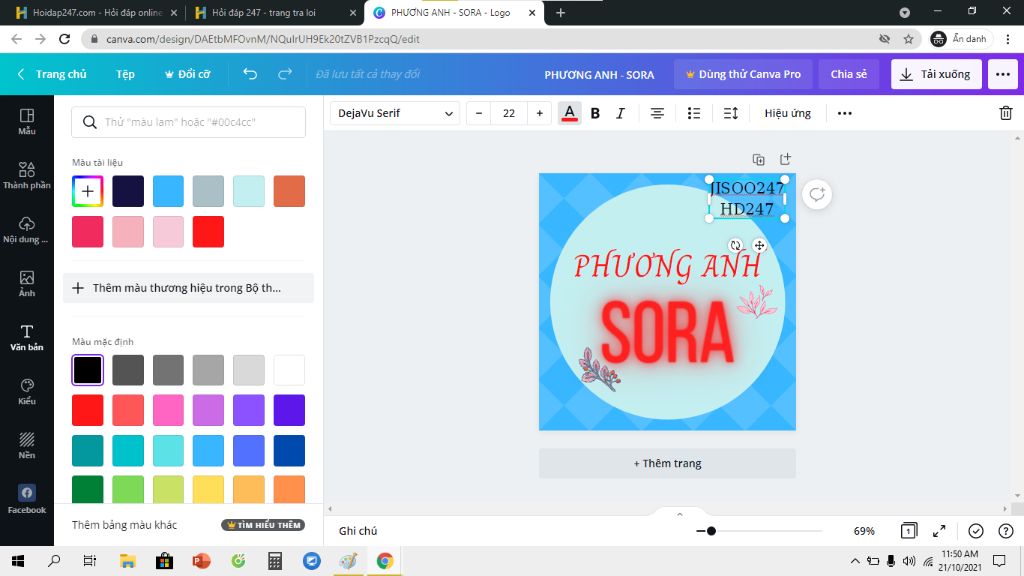Image resolution: width=1024 pixels, height=576 pixels.
Task: Undo the last change
Action: click(x=250, y=74)
